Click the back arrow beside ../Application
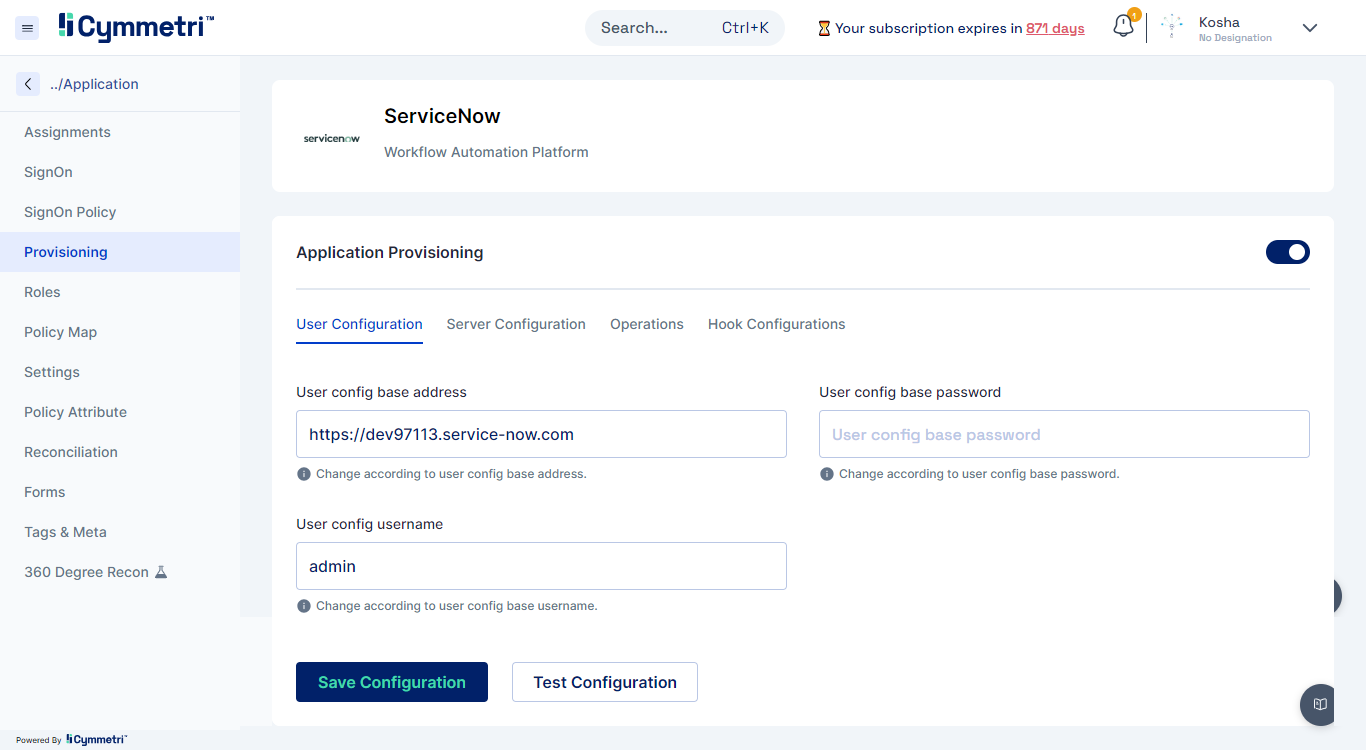 coord(28,84)
